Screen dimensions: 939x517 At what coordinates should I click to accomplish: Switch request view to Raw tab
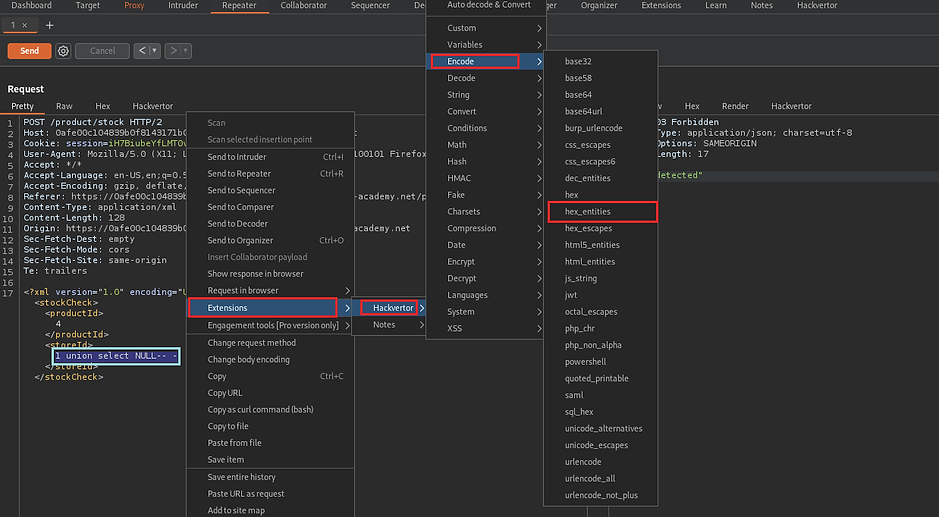64,106
